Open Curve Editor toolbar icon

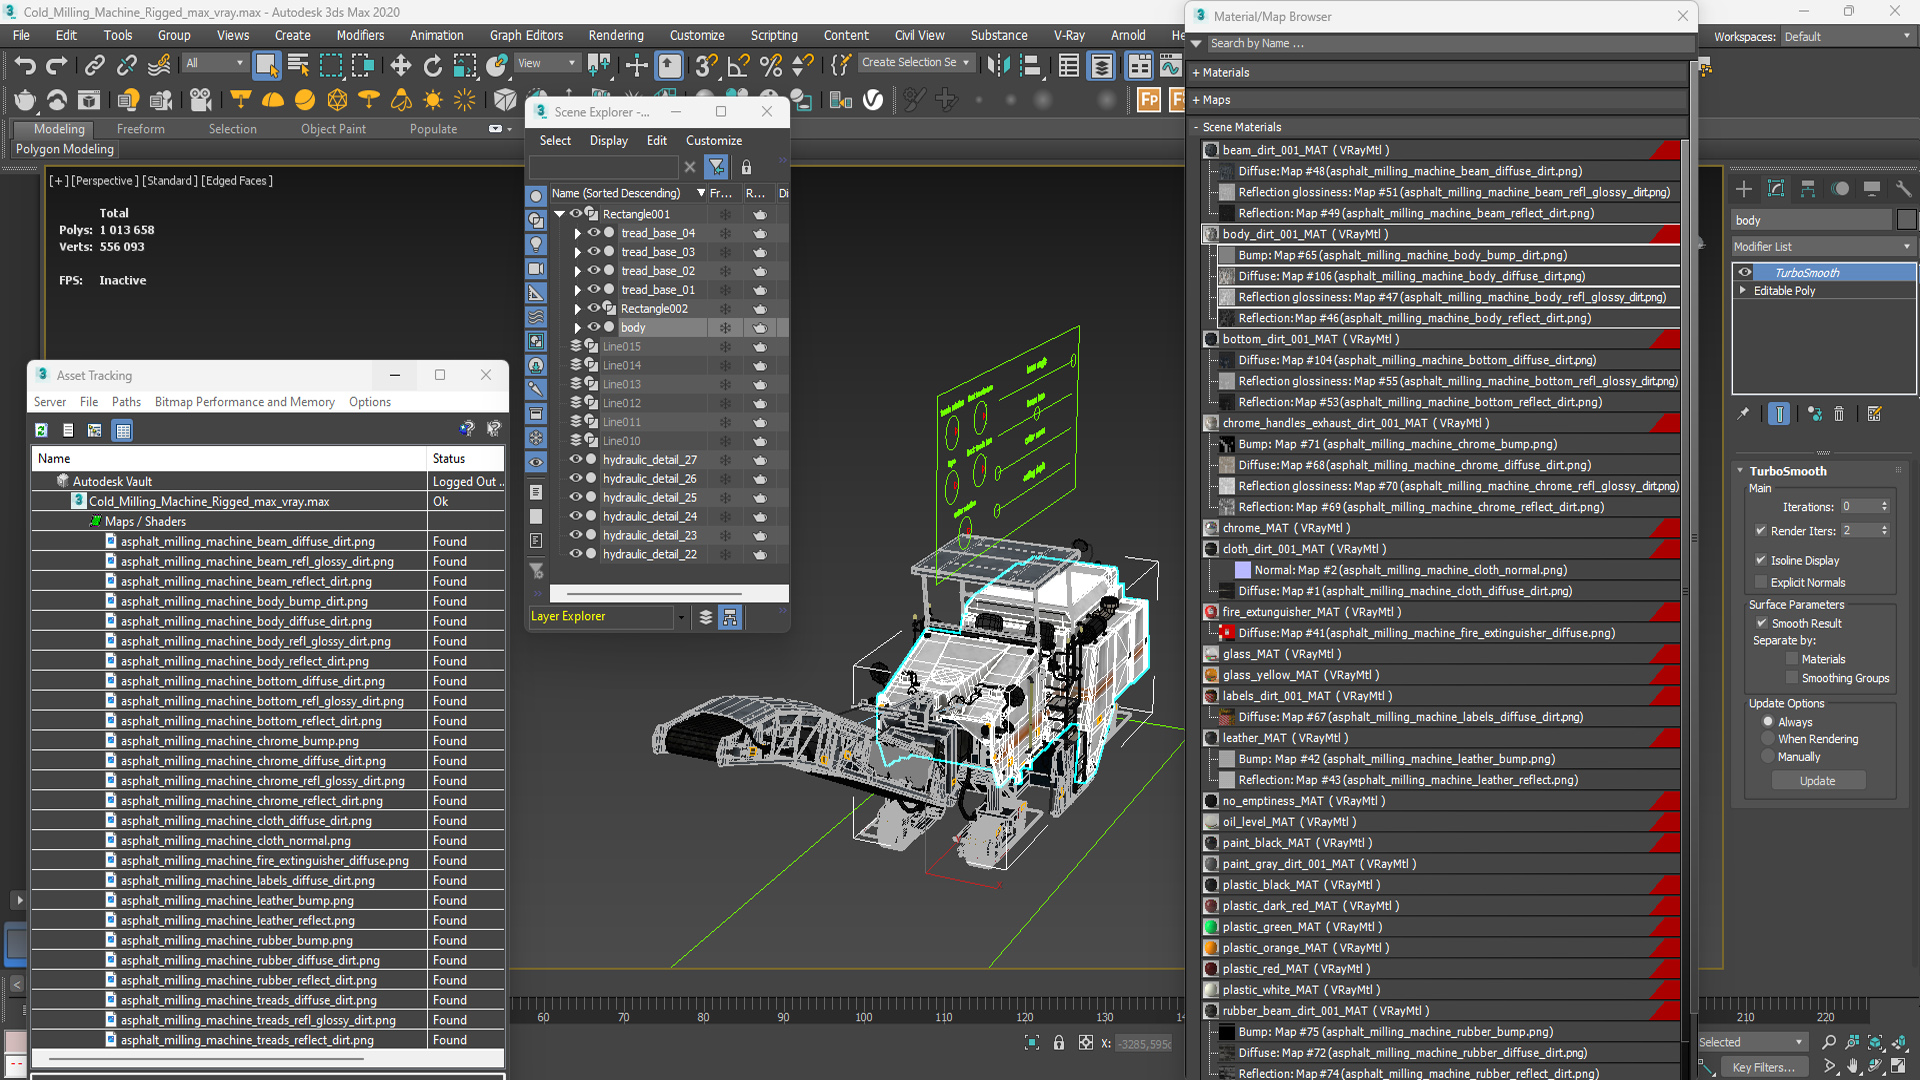point(1169,66)
